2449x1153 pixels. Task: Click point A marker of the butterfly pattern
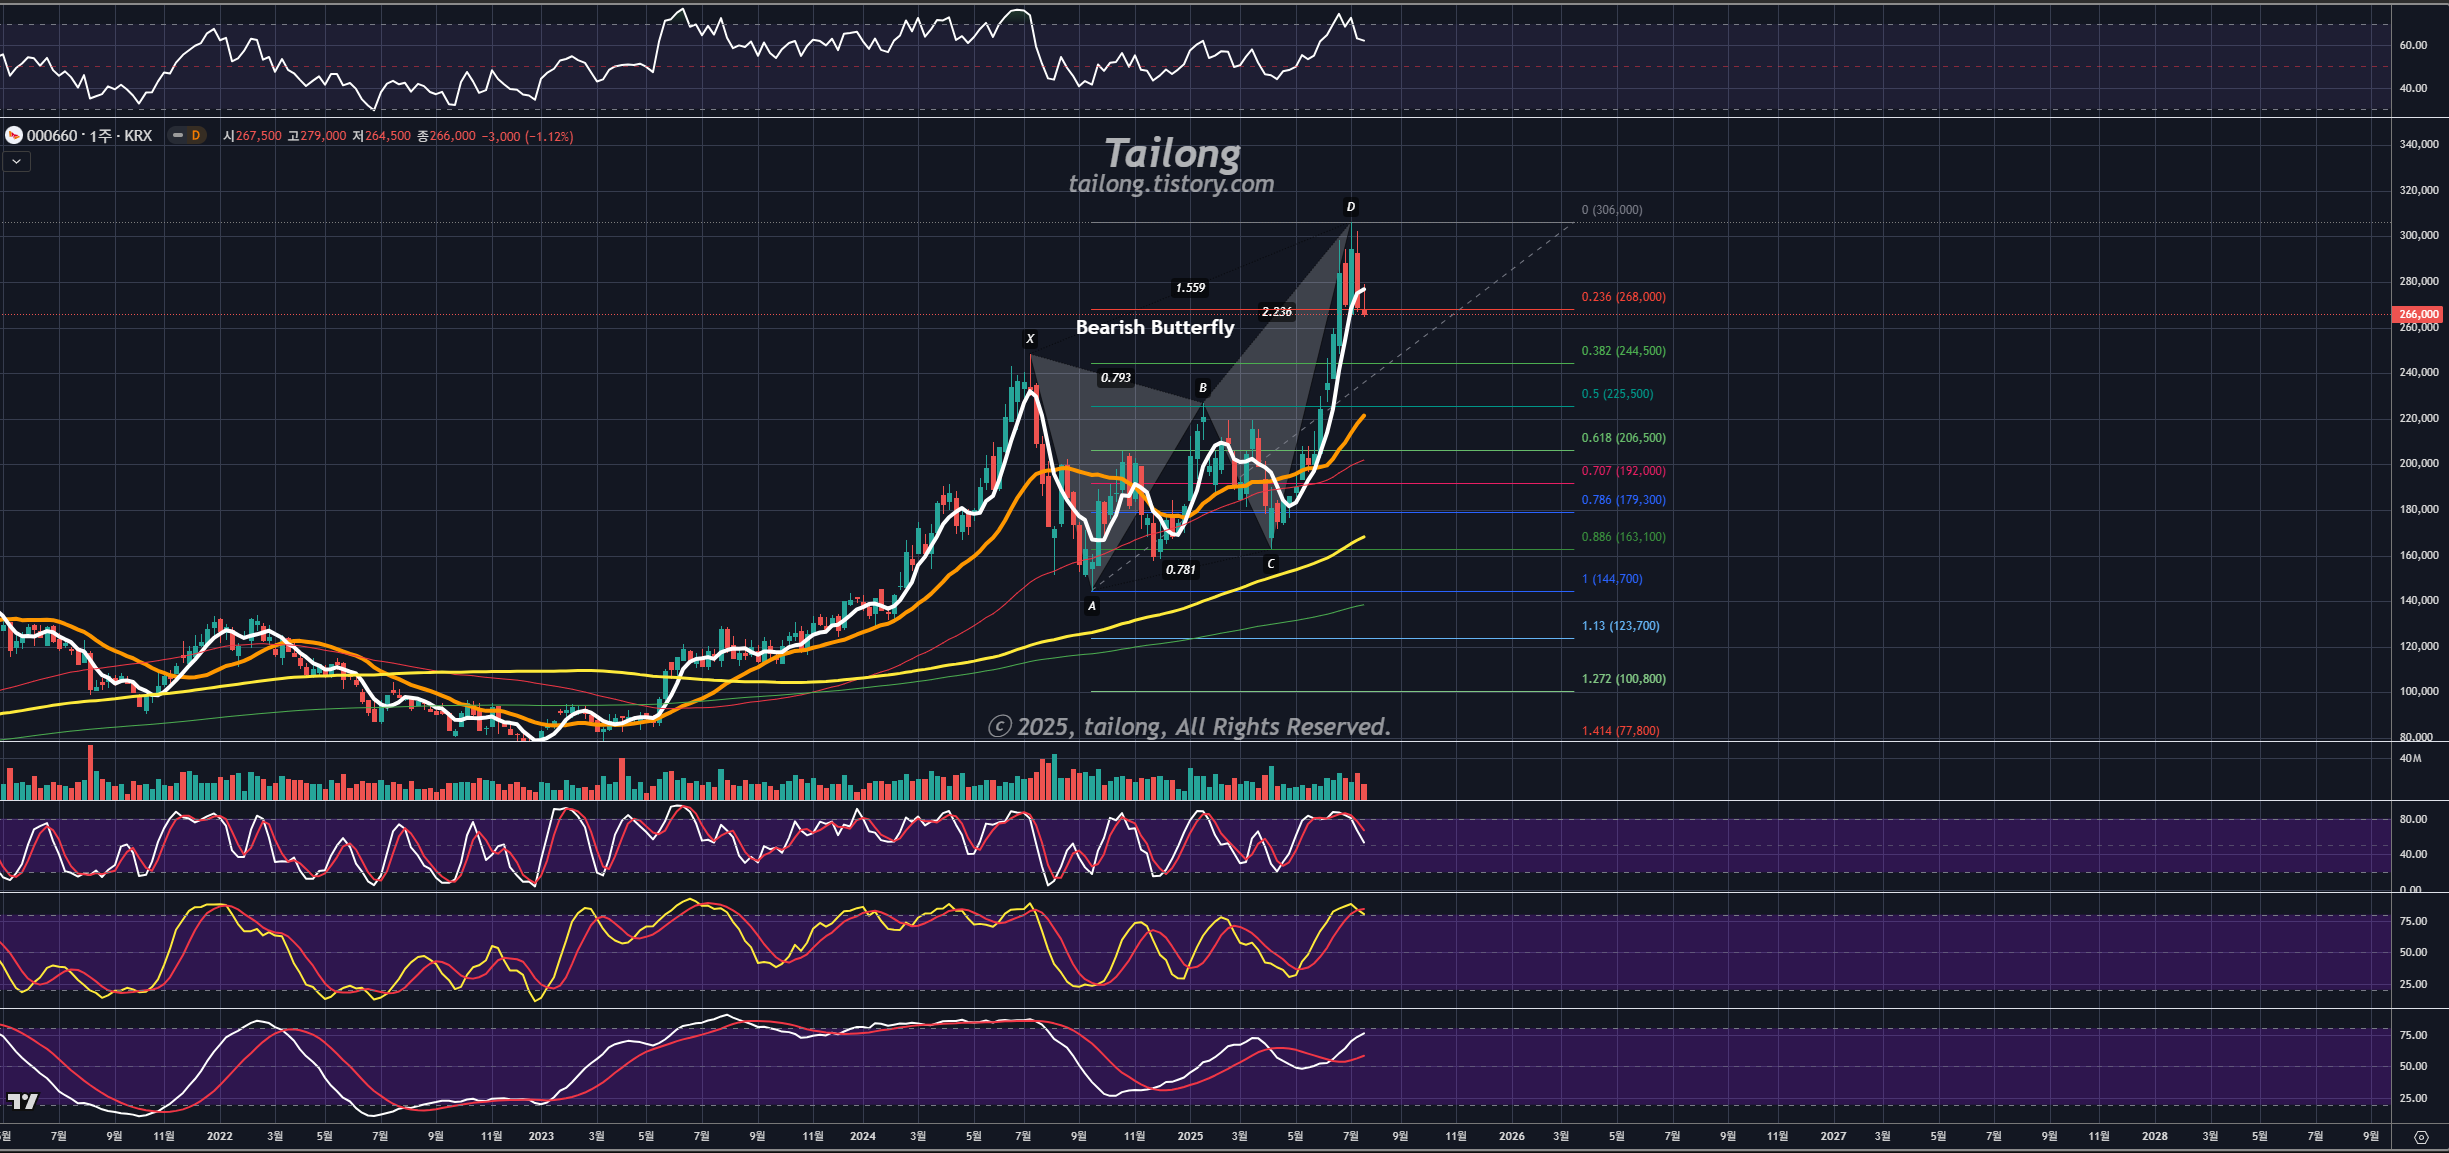click(1092, 606)
